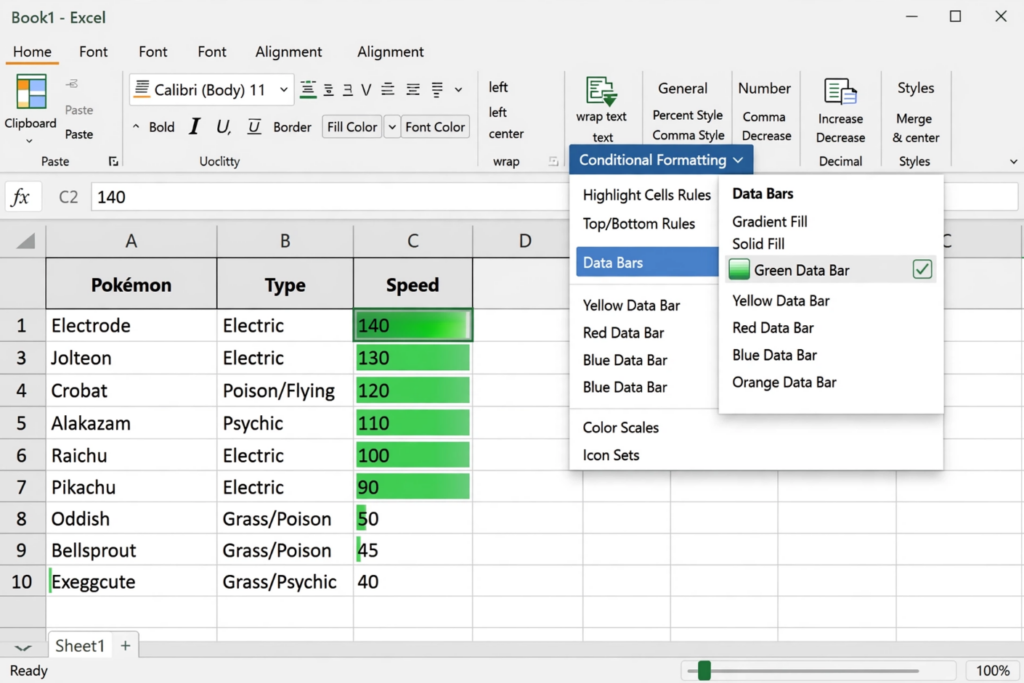Screen dimensions: 1024x683
Task: Click Gradient Fill in the submenu
Action: (x=769, y=221)
